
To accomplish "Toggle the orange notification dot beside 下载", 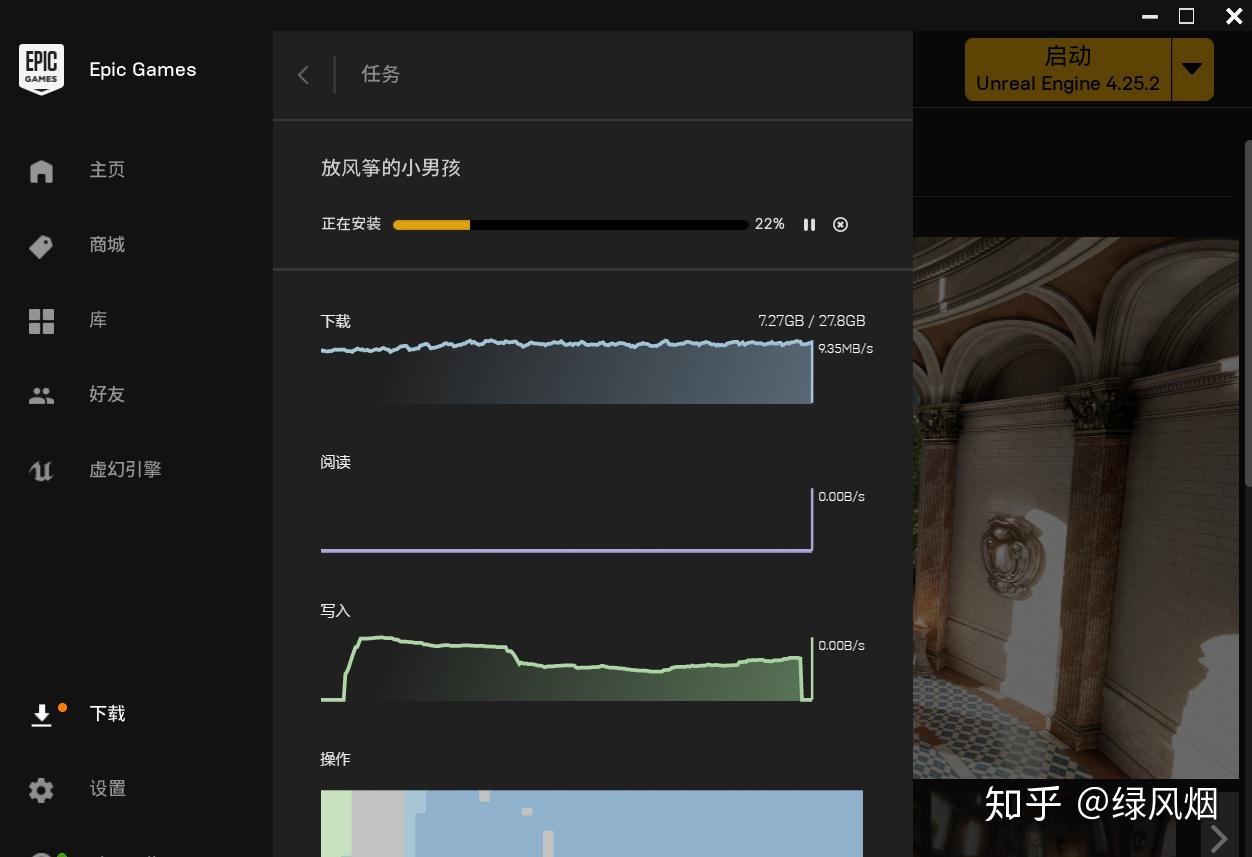I will coord(63,707).
